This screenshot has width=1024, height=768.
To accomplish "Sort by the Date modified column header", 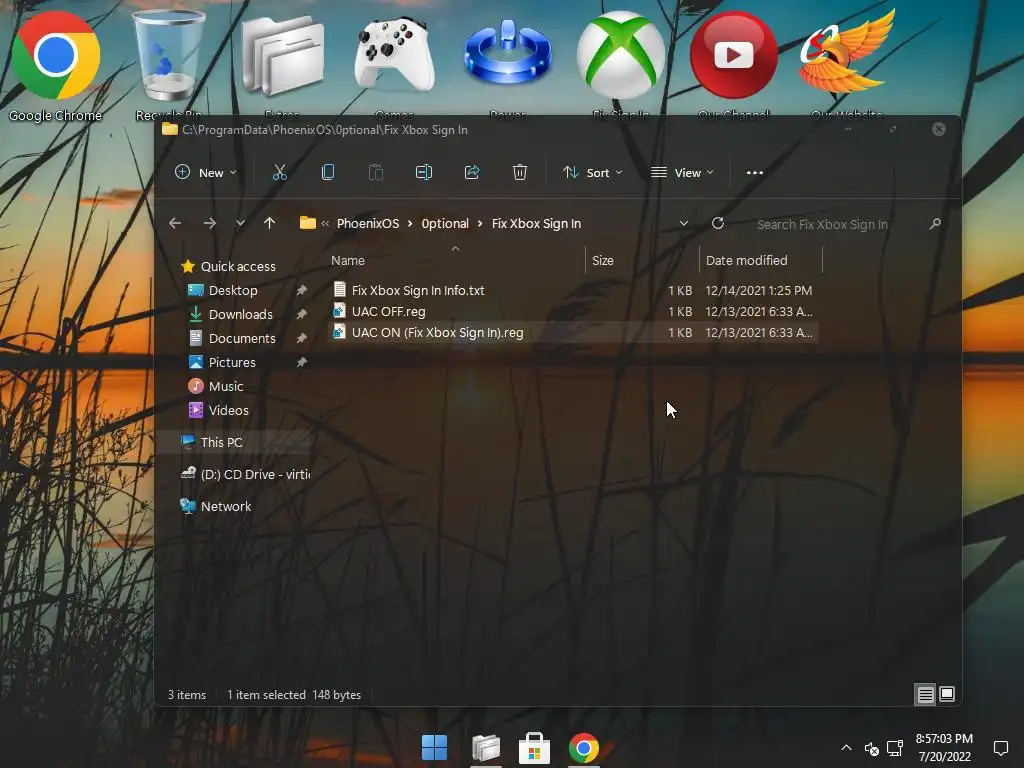I will [761, 260].
